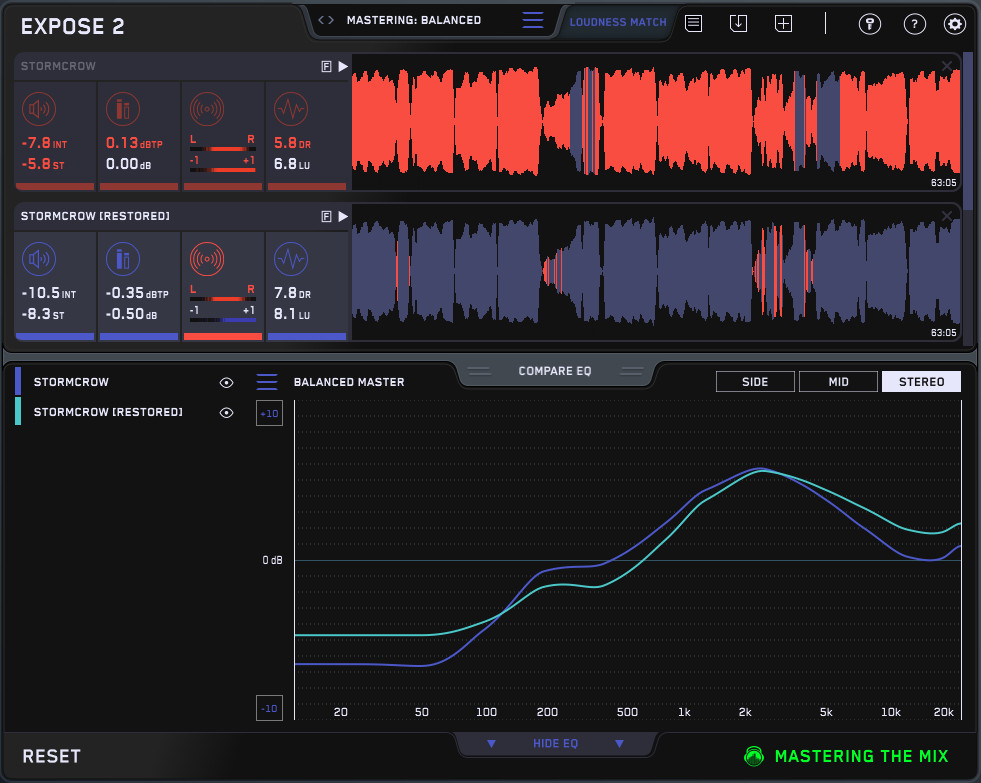The width and height of the screenshot is (981, 783).
Task: Click Stormcrow 0.13 dBTP value
Action: click(134, 143)
